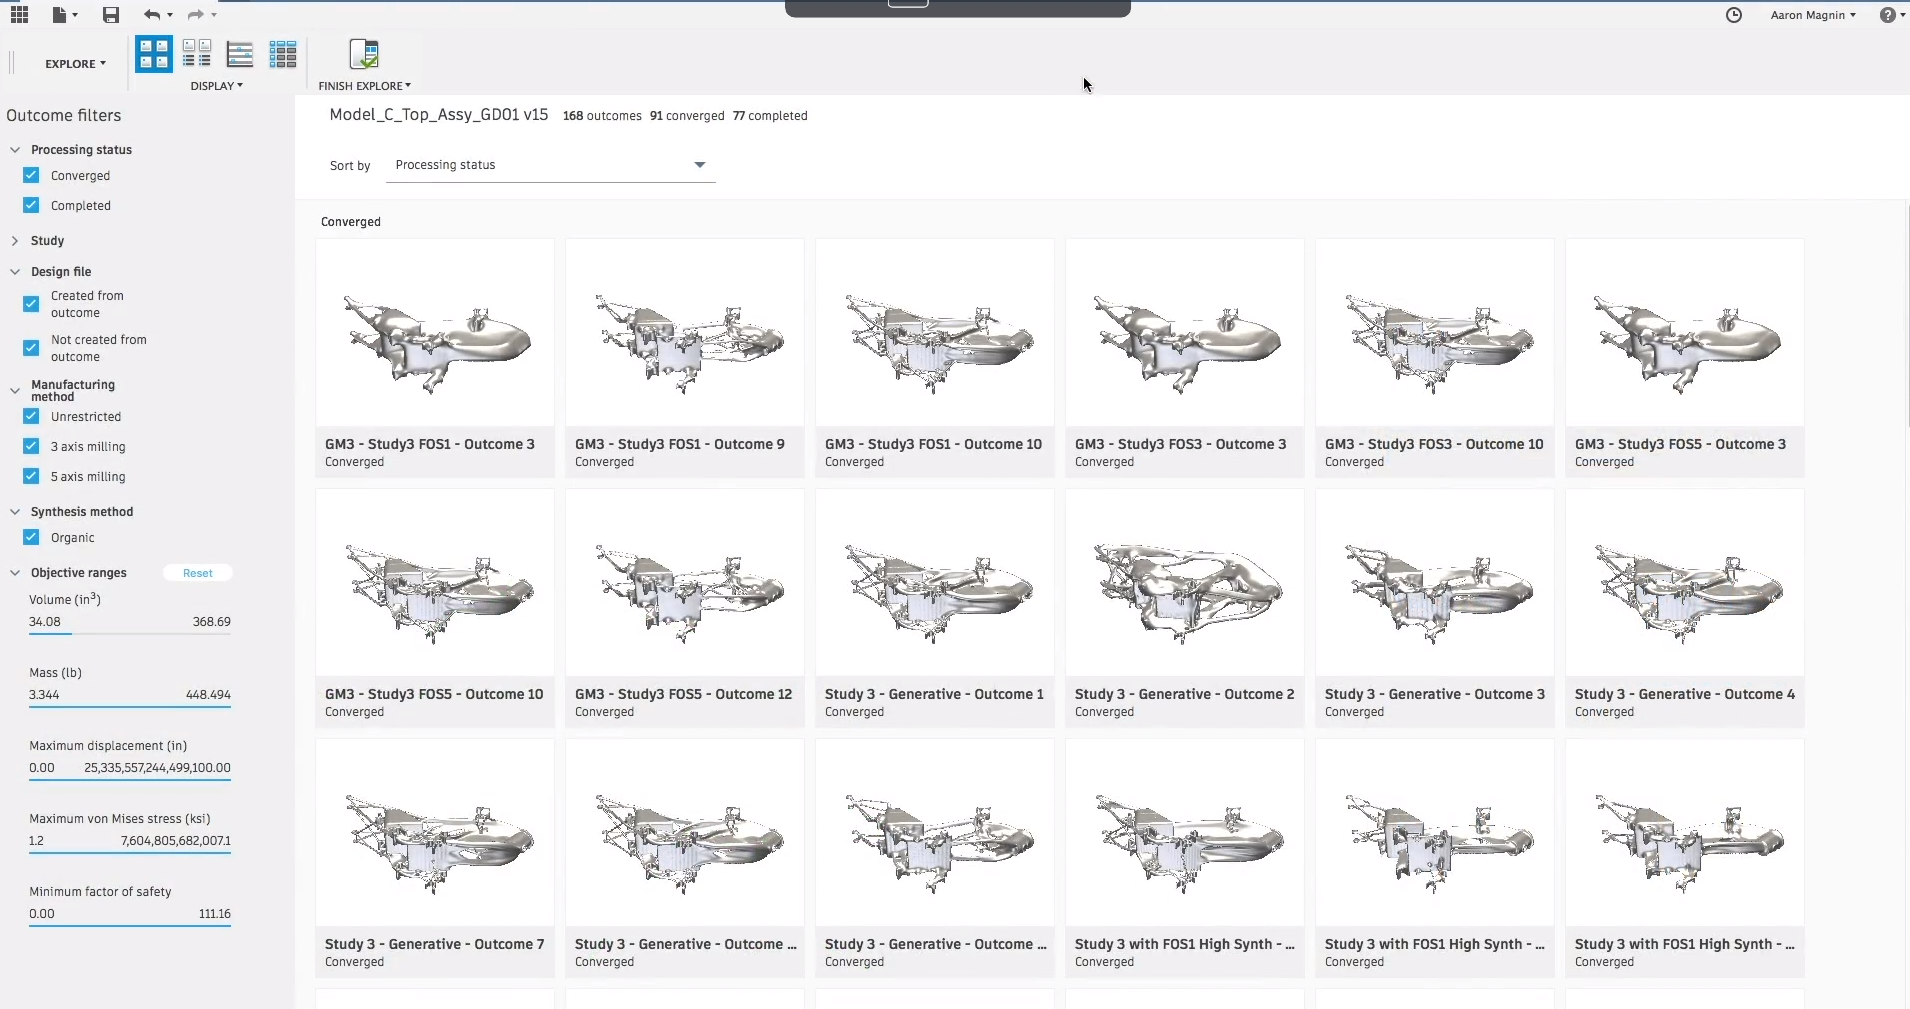Screen dimensions: 1910x1009
Task: Uncheck the Converged processing status filter
Action: pos(31,175)
